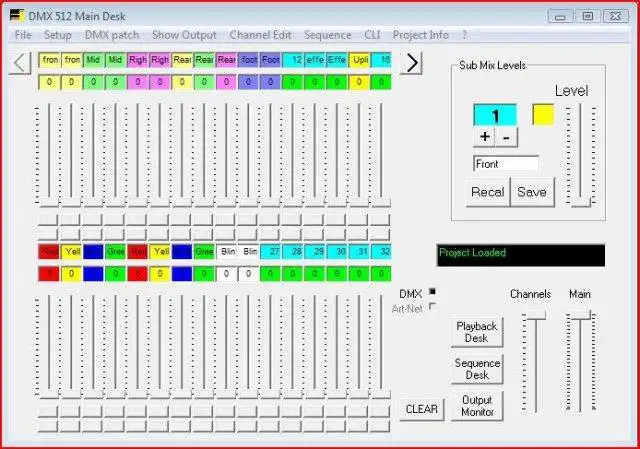The width and height of the screenshot is (640, 449).
Task: Open the DMX patch menu
Action: pos(112,35)
